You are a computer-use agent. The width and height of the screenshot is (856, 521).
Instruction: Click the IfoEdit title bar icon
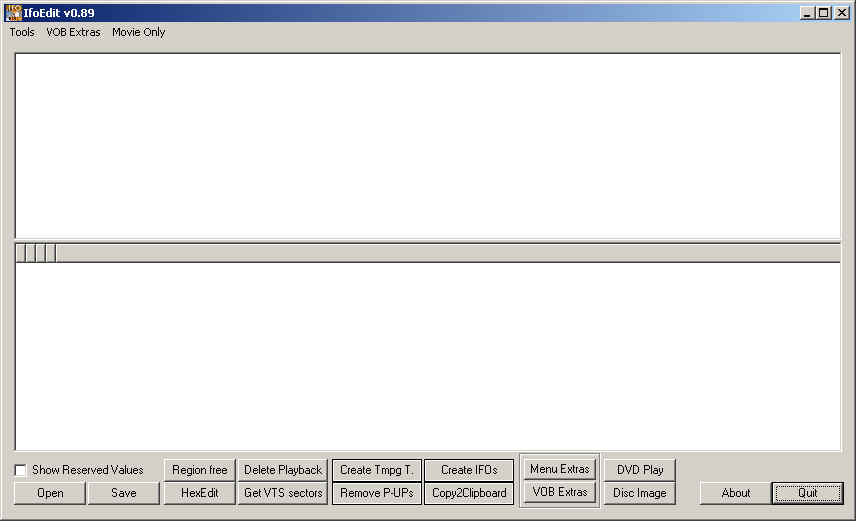point(13,13)
